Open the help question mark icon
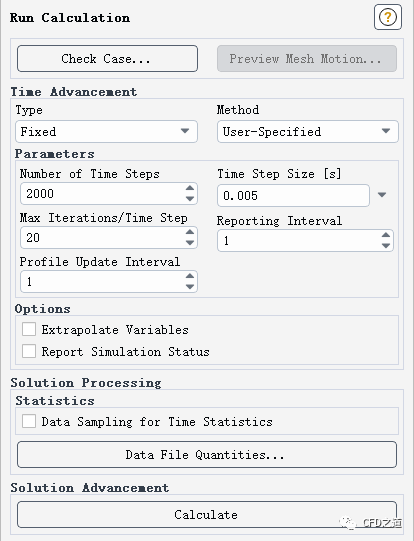This screenshot has height=541, width=414. [388, 17]
